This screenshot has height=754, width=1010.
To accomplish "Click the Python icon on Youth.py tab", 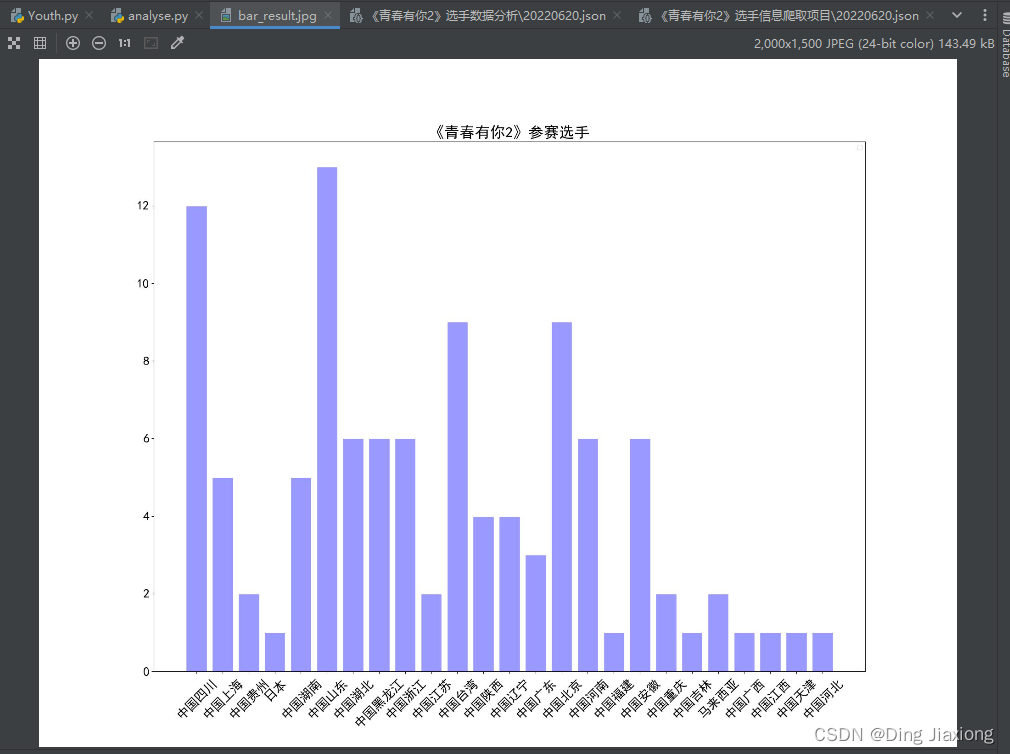I will (17, 15).
